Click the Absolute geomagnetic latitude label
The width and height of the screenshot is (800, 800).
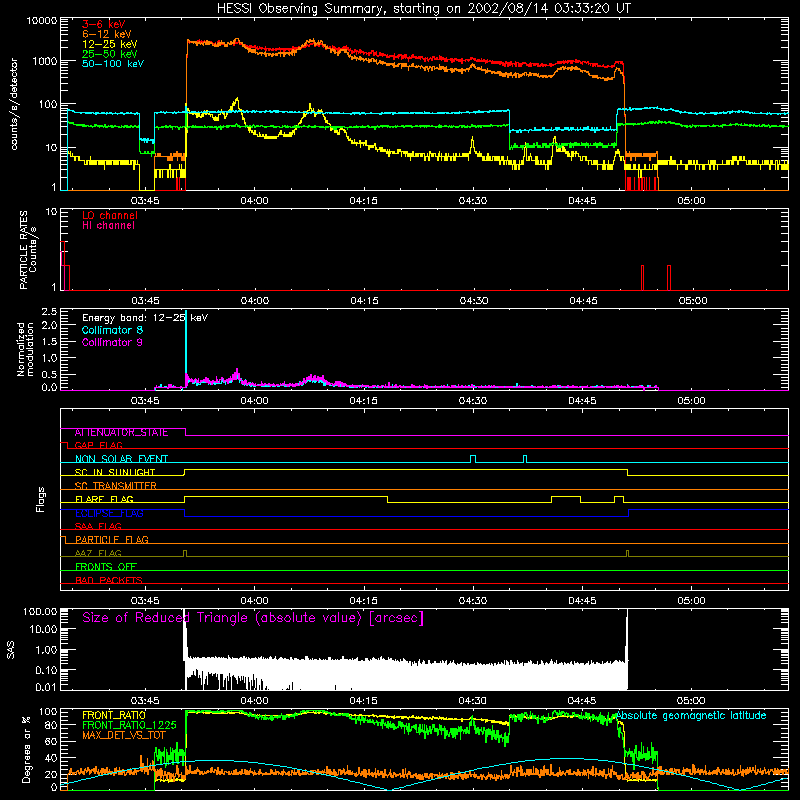(x=692, y=716)
